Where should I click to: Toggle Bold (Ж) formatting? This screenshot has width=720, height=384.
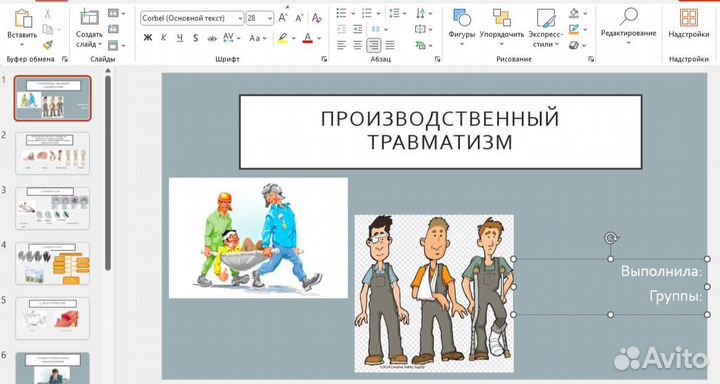point(147,38)
